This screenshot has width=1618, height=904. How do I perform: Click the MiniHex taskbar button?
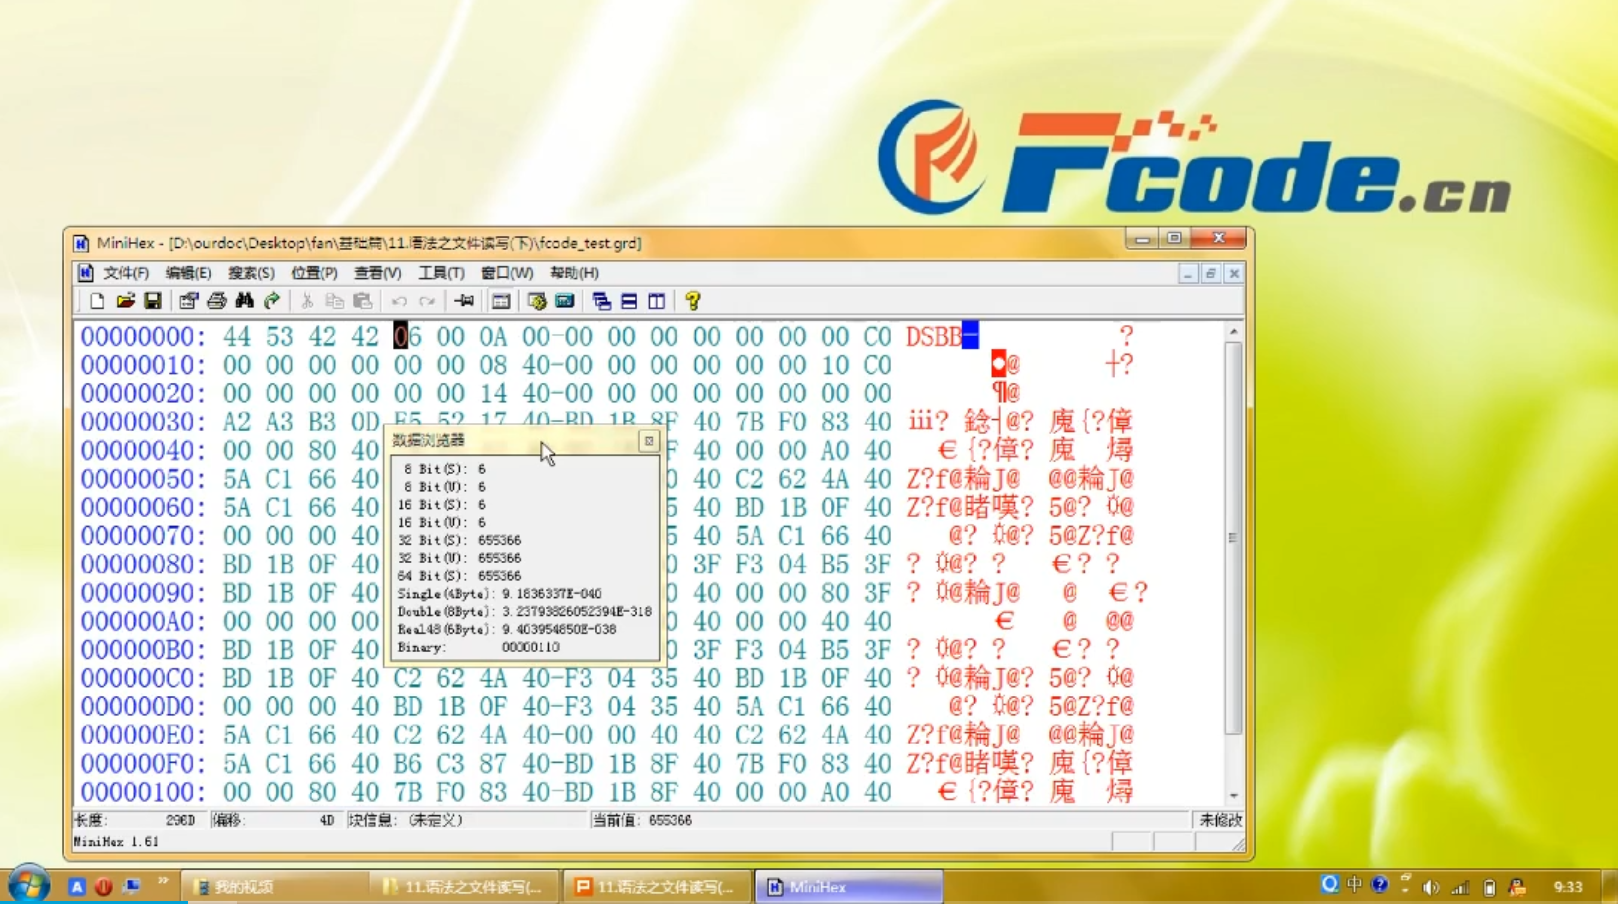click(x=848, y=887)
